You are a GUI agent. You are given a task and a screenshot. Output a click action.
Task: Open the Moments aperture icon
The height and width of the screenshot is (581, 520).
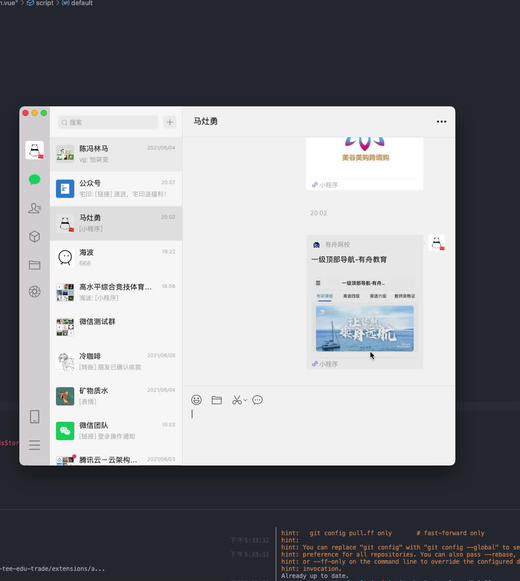pos(34,292)
